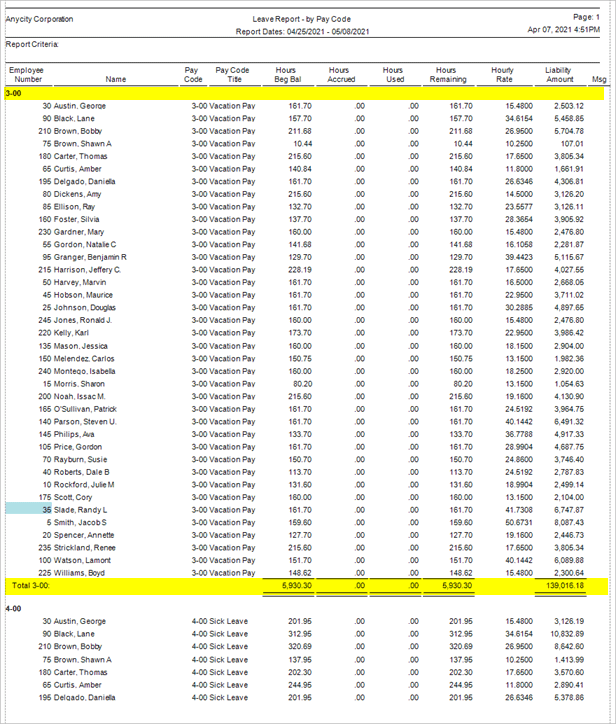Screen dimensions: 616x724
Task: Click Roberts, Dale B name
Action: [81, 472]
